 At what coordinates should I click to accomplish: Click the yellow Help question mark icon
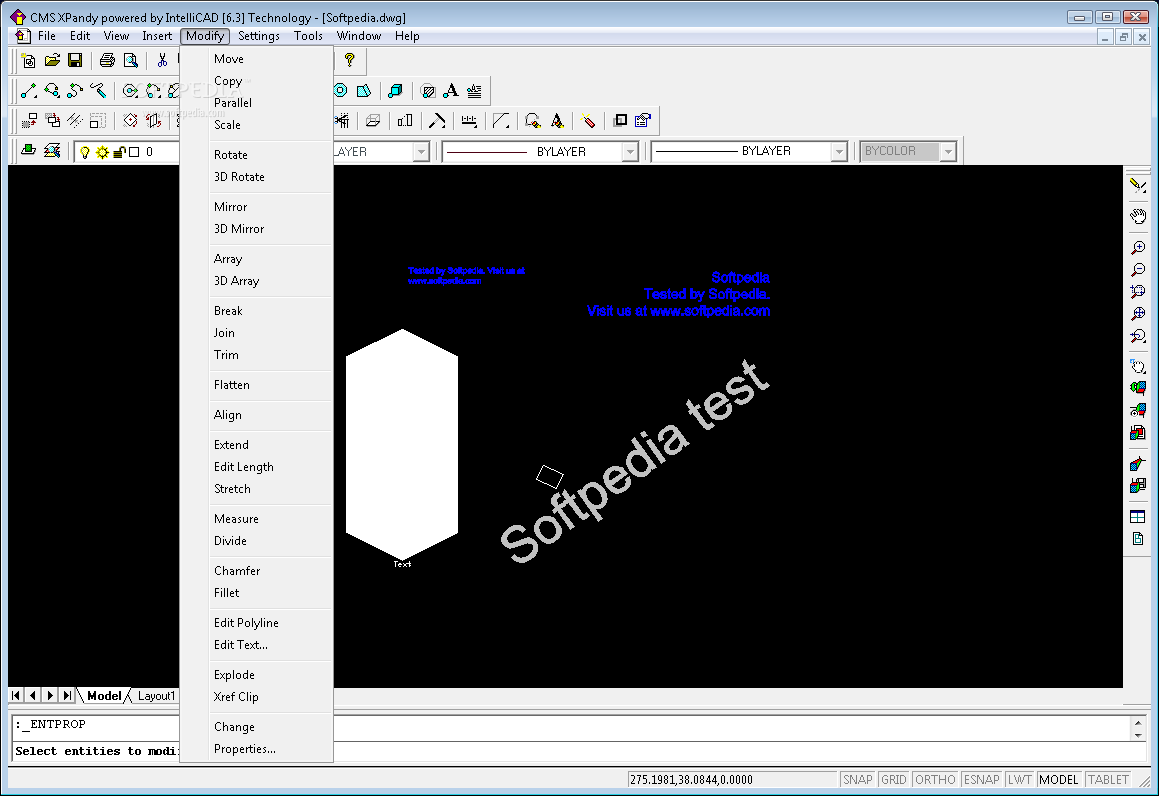(x=350, y=60)
